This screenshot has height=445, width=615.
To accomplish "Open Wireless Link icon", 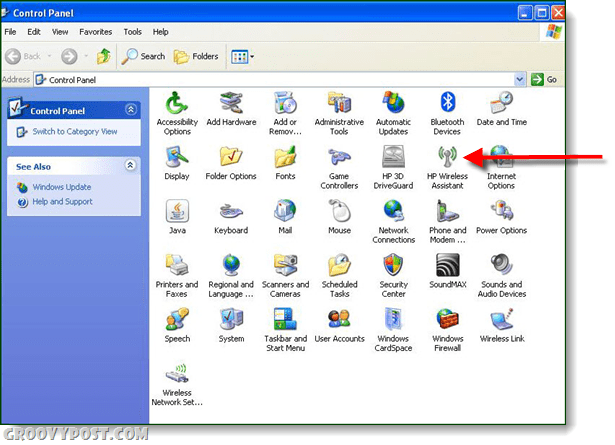I will [x=502, y=319].
